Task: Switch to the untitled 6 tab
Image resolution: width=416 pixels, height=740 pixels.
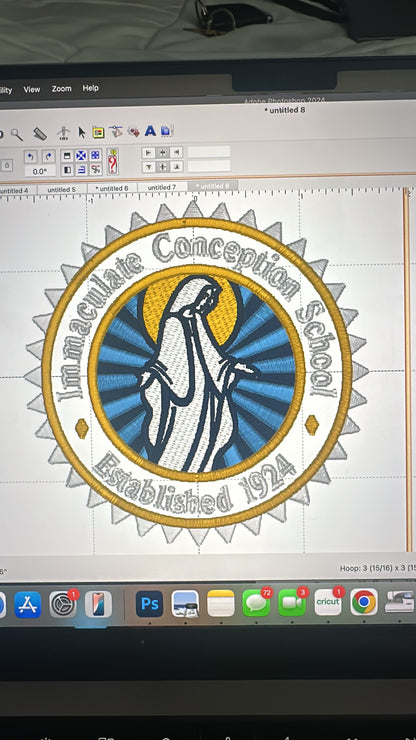Action: click(112, 188)
